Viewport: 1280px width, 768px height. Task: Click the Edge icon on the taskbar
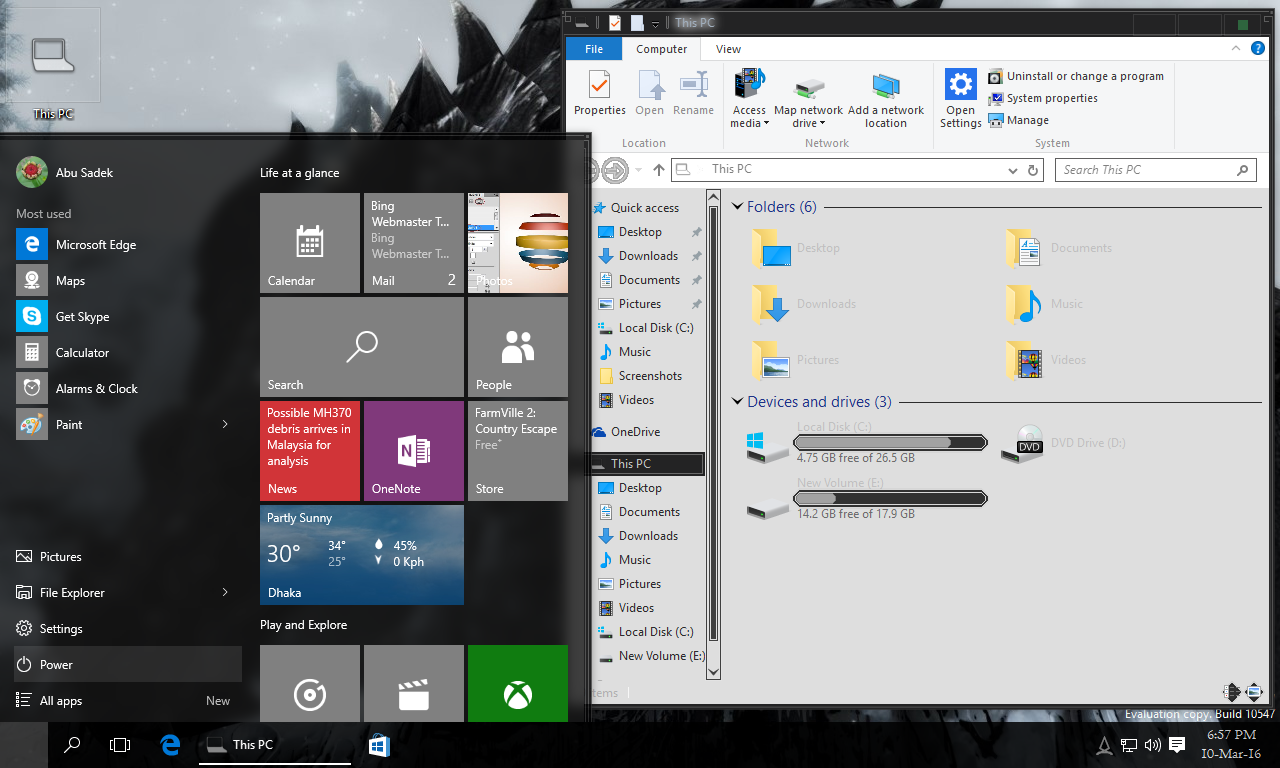pos(170,745)
